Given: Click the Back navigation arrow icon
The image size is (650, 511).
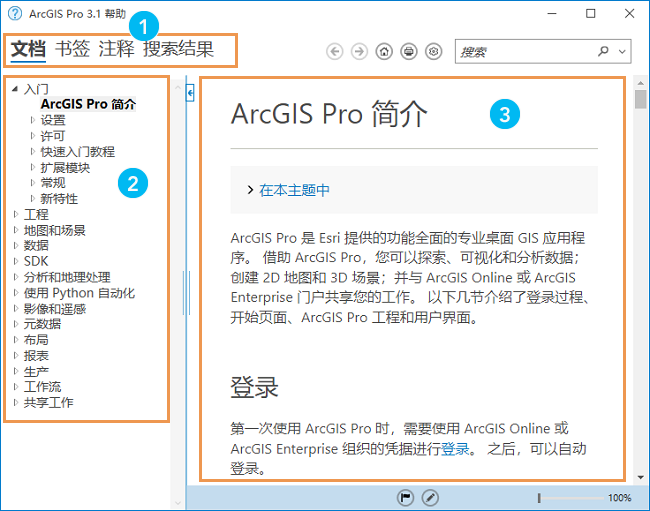Looking at the screenshot, I should [335, 51].
